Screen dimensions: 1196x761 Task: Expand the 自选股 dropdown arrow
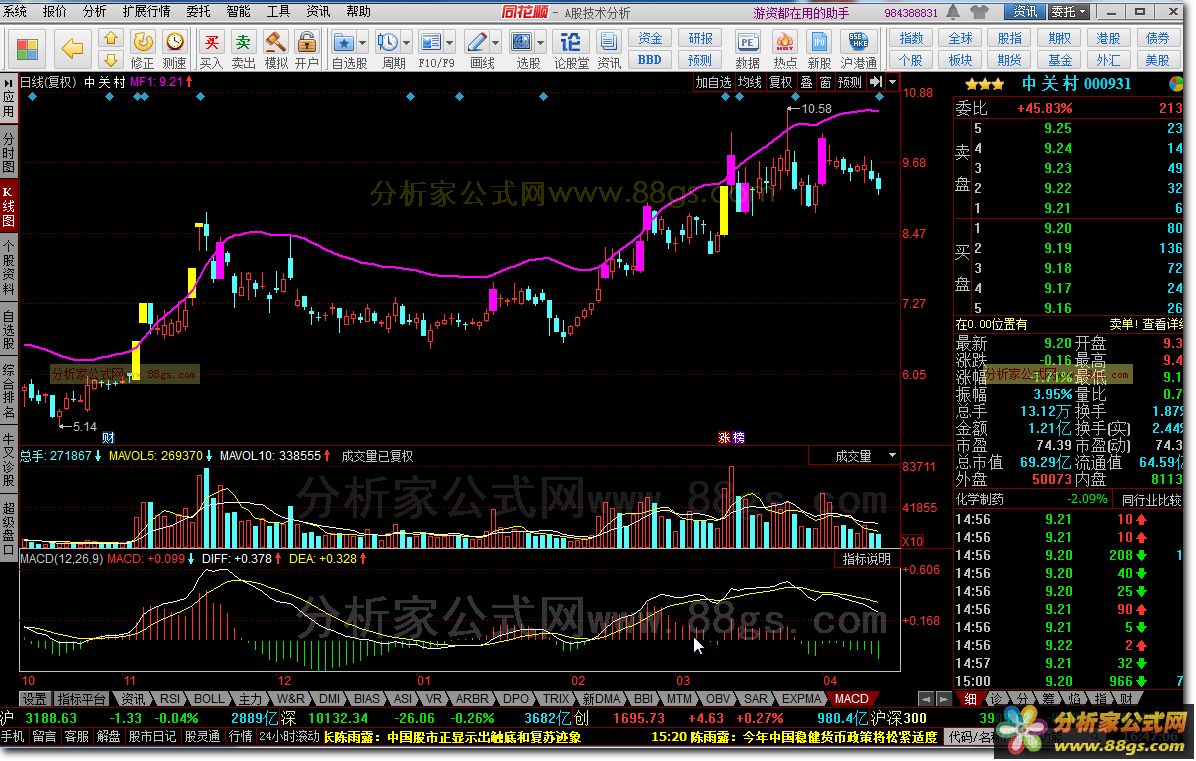(362, 42)
